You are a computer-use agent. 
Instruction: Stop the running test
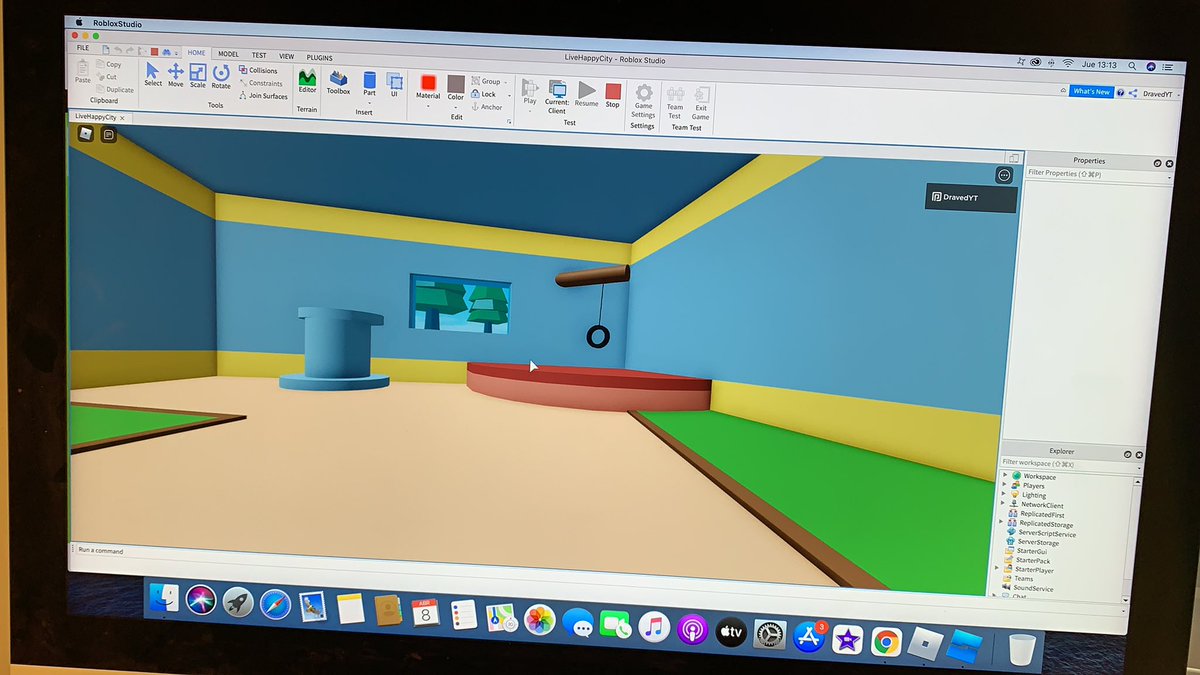(612, 95)
